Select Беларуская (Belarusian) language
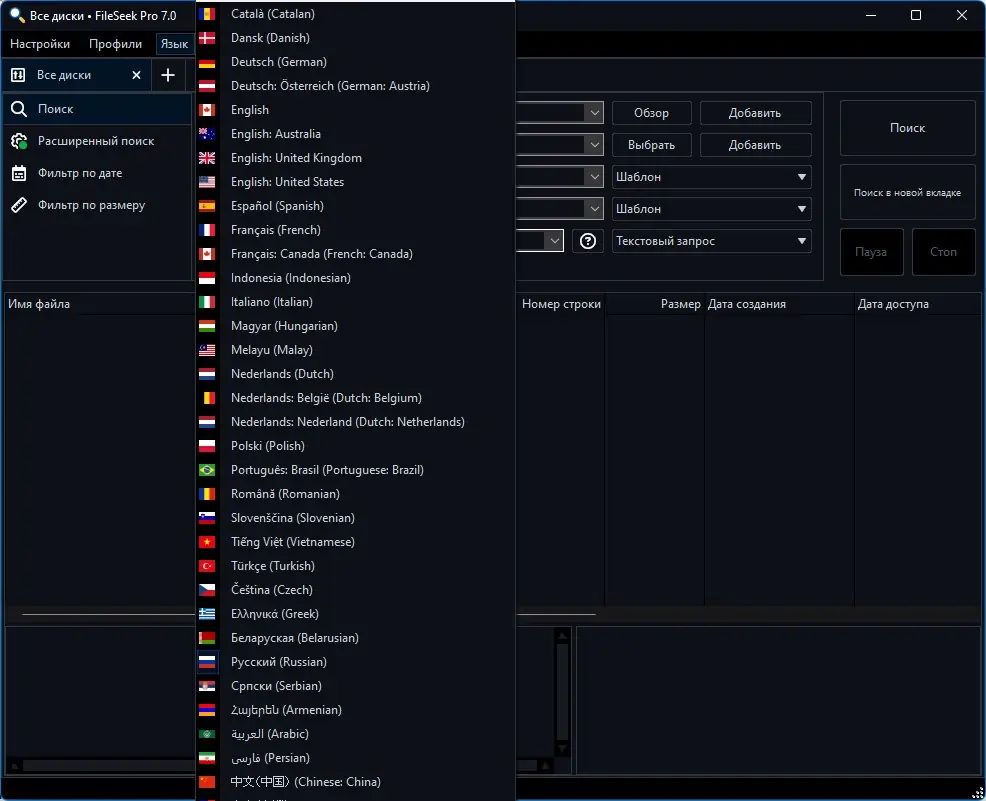The width and height of the screenshot is (986, 801). tap(356, 638)
